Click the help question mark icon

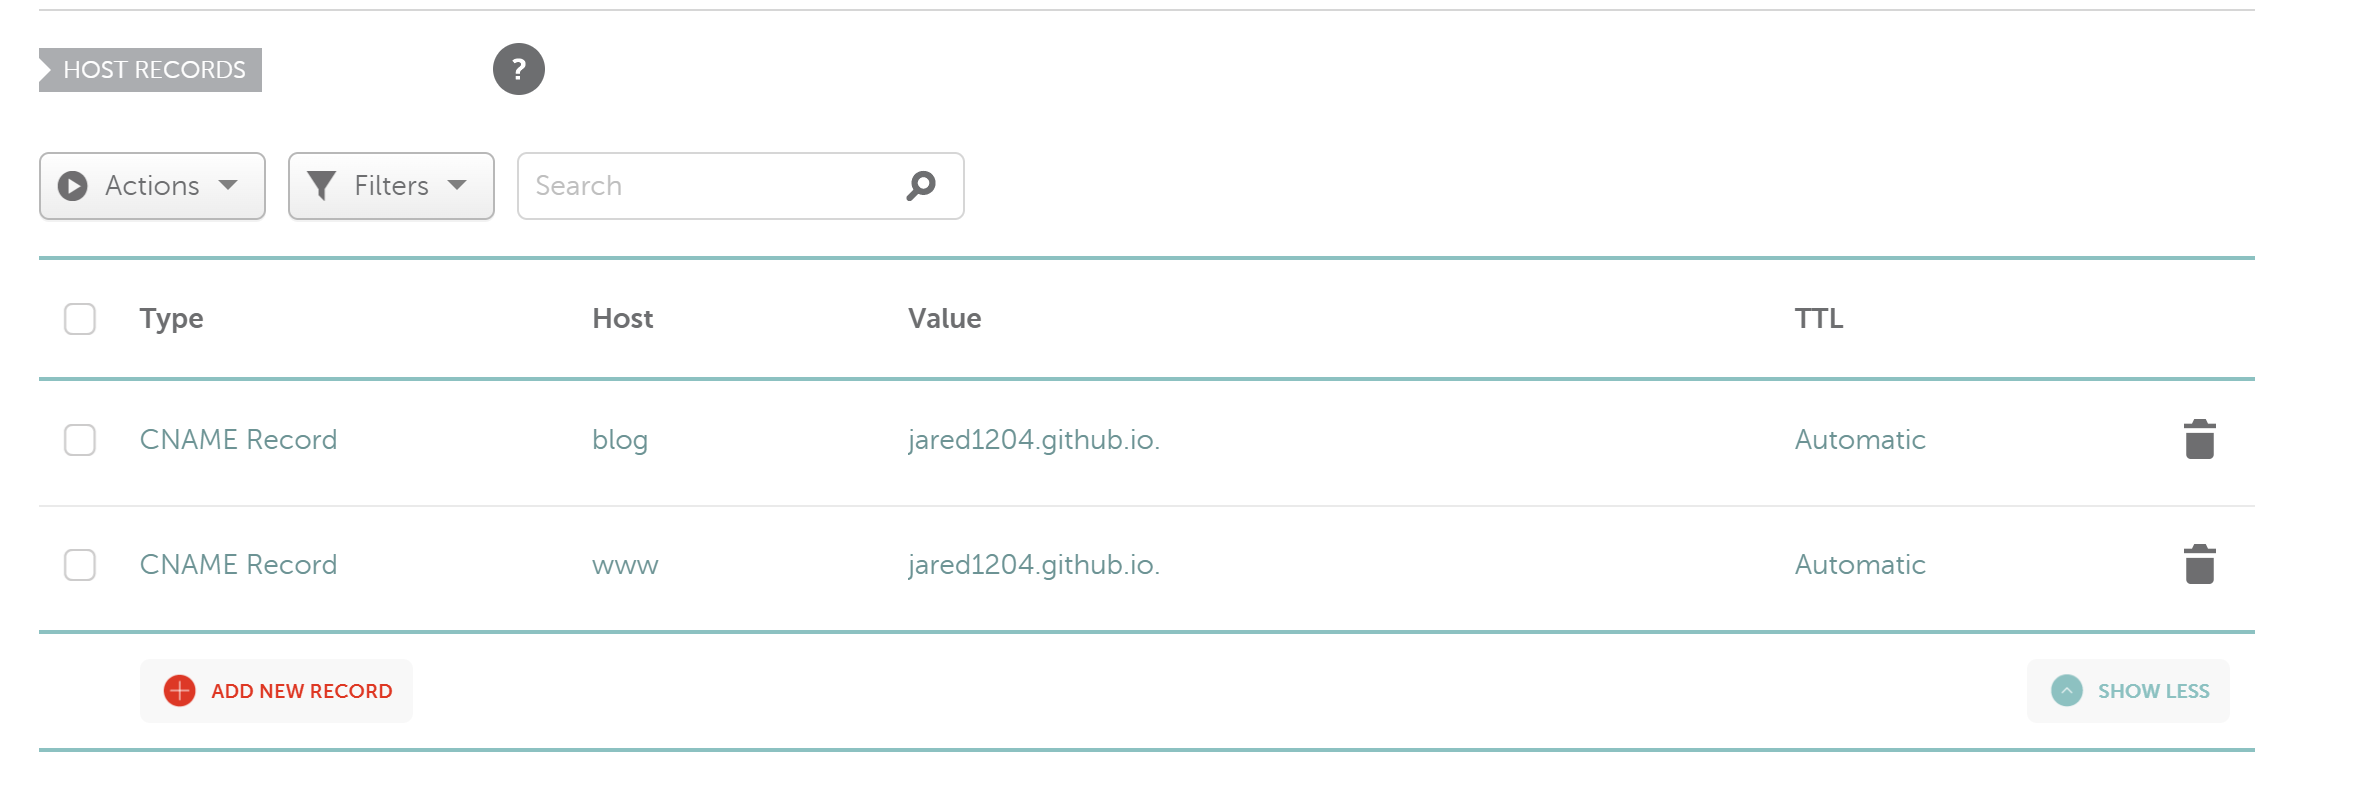point(518,69)
